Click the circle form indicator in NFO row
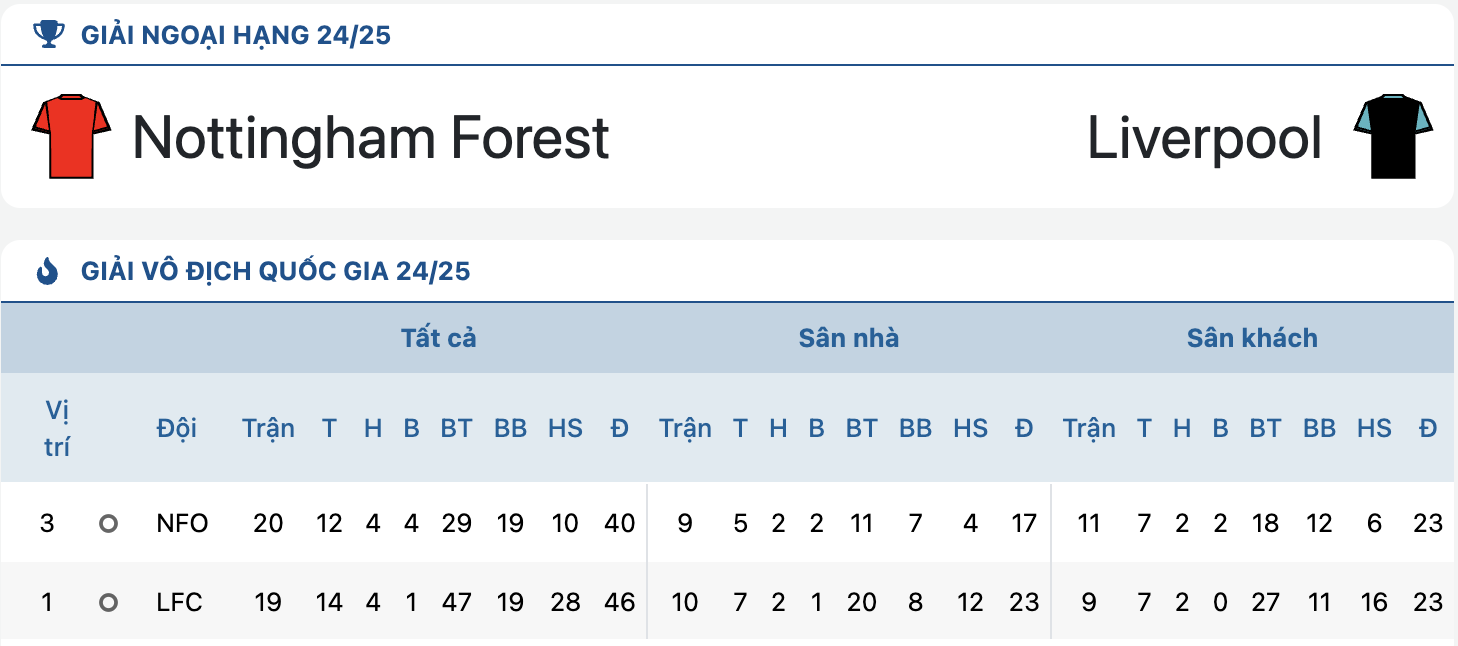The height and width of the screenshot is (646, 1458). (109, 523)
